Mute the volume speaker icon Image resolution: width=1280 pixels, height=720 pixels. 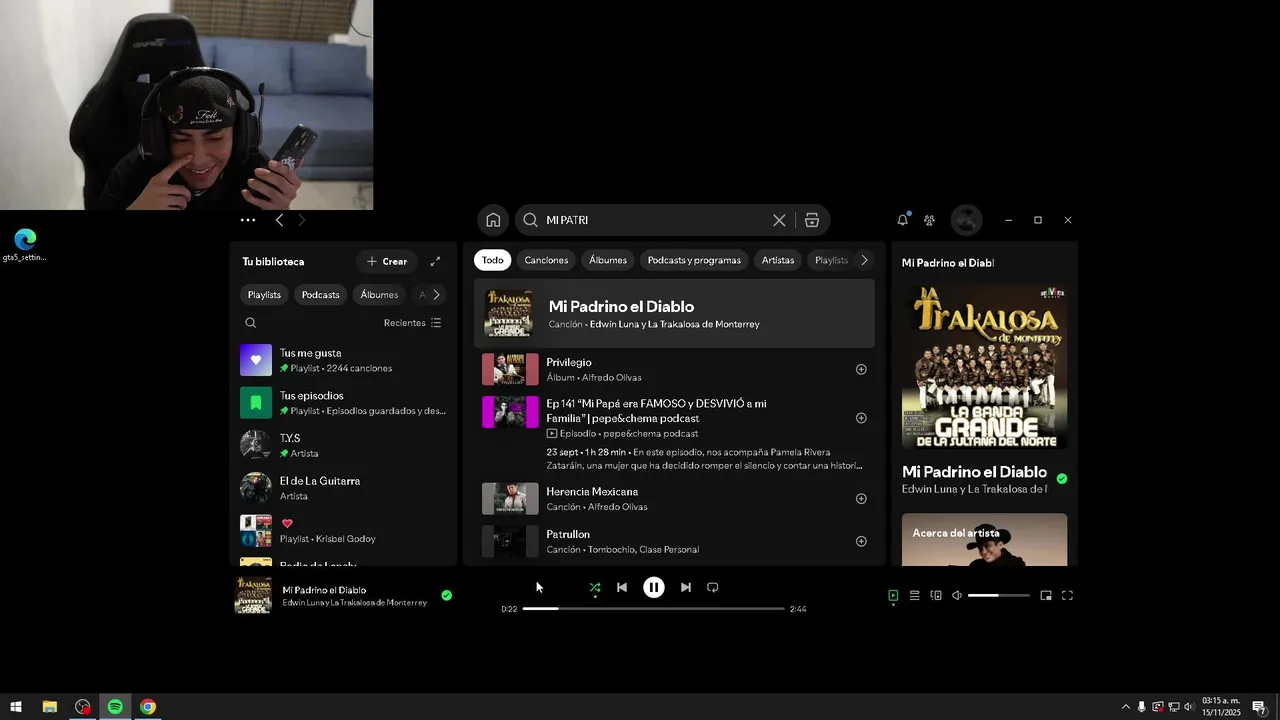pos(957,595)
